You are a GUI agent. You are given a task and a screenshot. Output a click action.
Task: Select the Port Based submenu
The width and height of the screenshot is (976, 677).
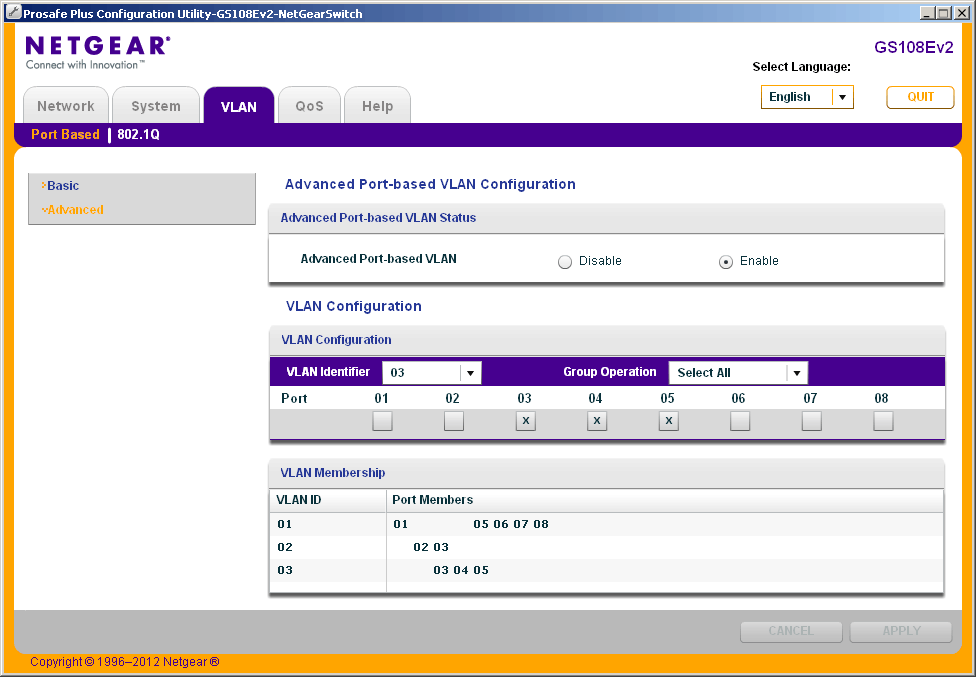(65, 134)
